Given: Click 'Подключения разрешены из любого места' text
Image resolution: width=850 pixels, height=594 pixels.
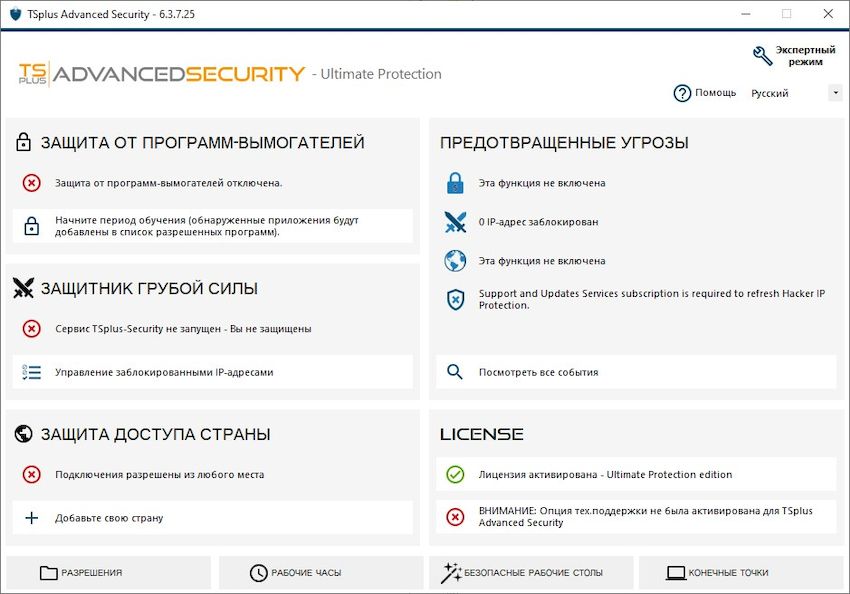Looking at the screenshot, I should click(159, 474).
